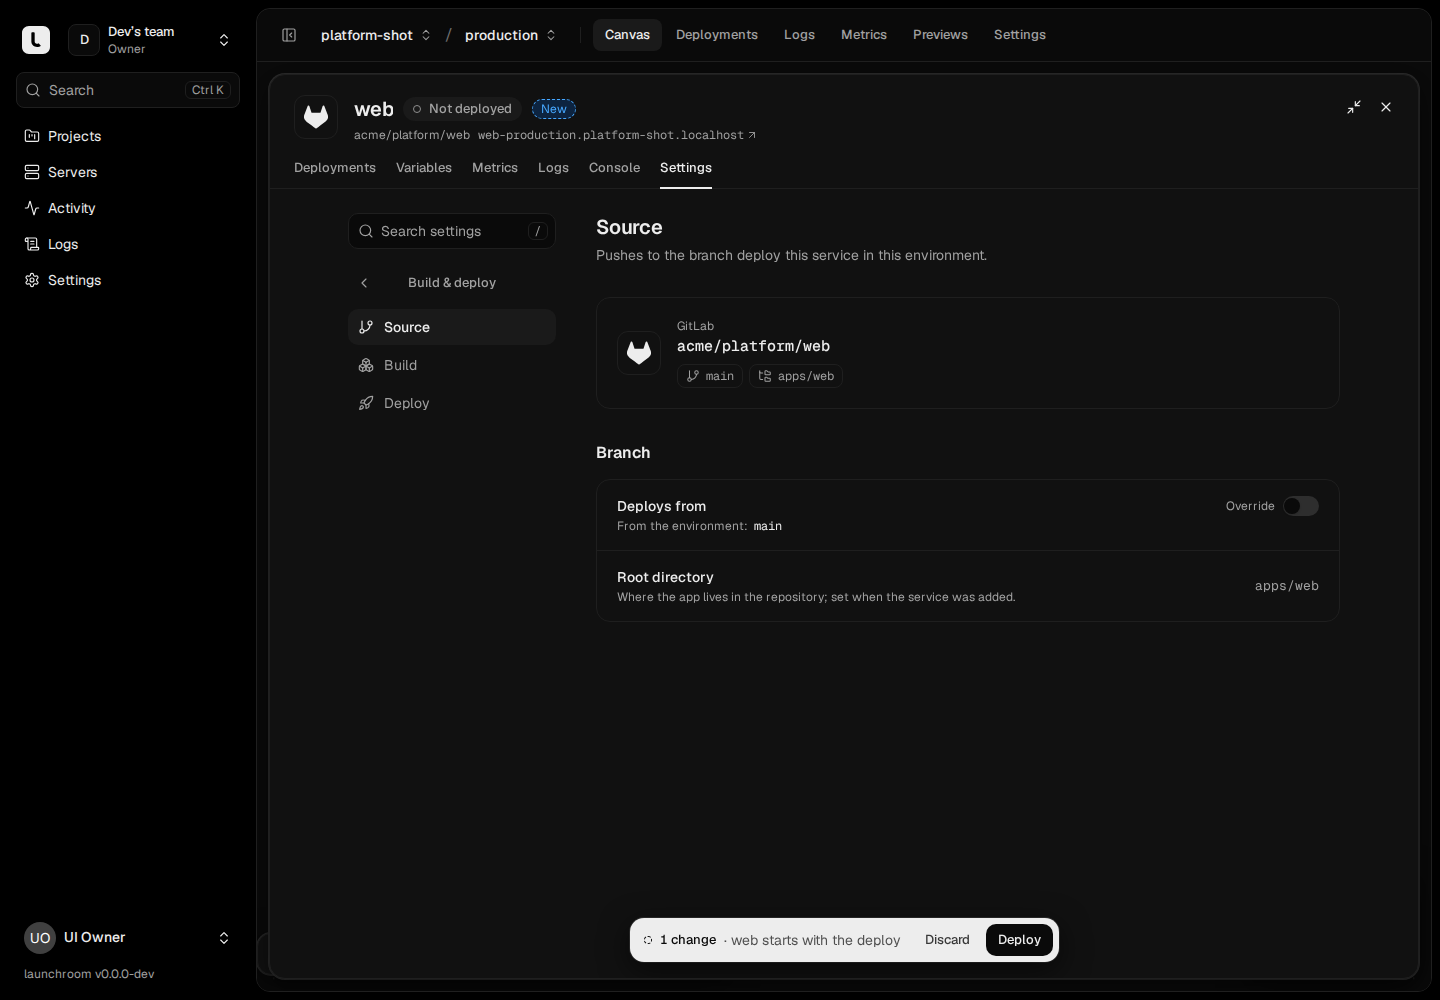Click the UO user avatar

(x=40, y=938)
